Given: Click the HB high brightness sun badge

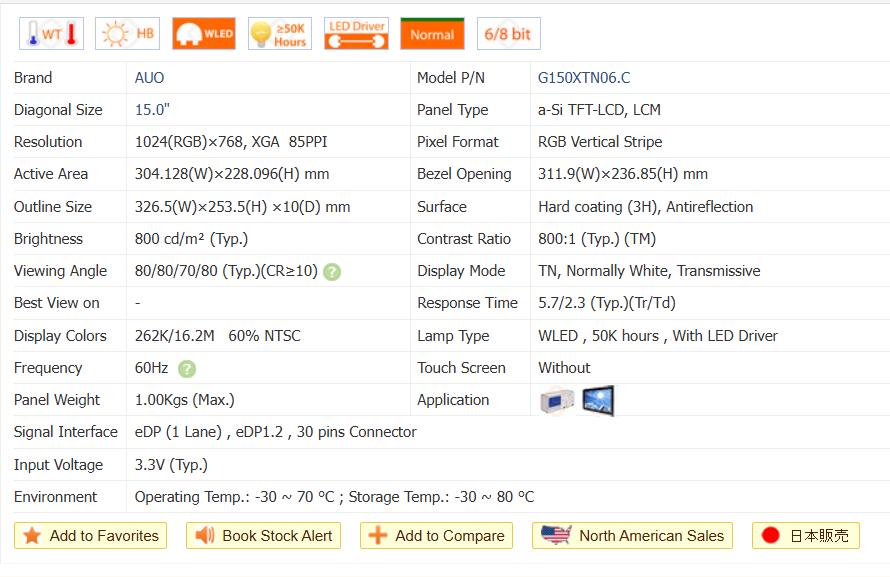Looking at the screenshot, I should coord(127,34).
